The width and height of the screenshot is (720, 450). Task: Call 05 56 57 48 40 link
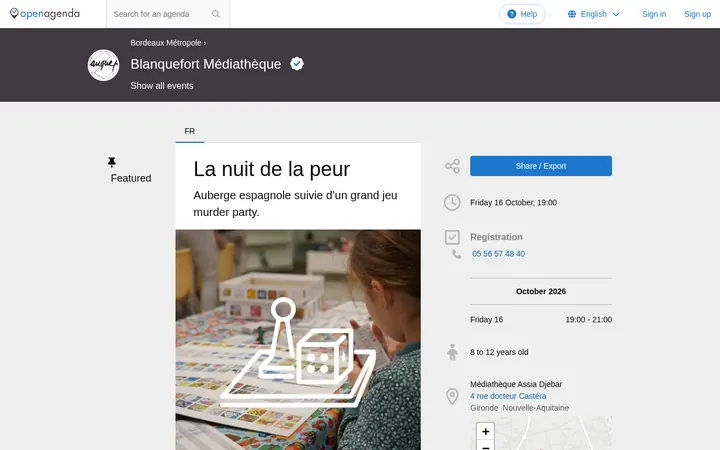pos(498,254)
